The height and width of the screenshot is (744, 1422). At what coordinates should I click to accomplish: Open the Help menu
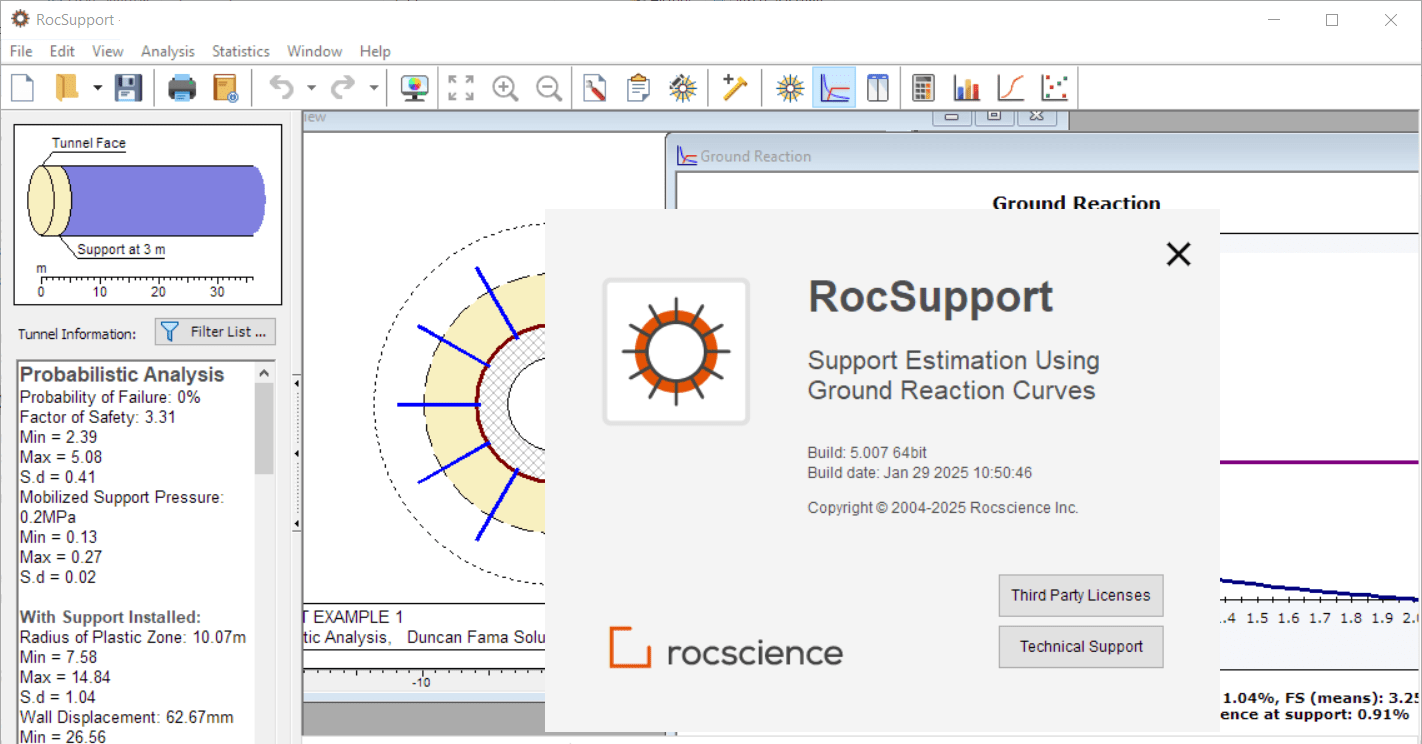pyautogui.click(x=375, y=51)
